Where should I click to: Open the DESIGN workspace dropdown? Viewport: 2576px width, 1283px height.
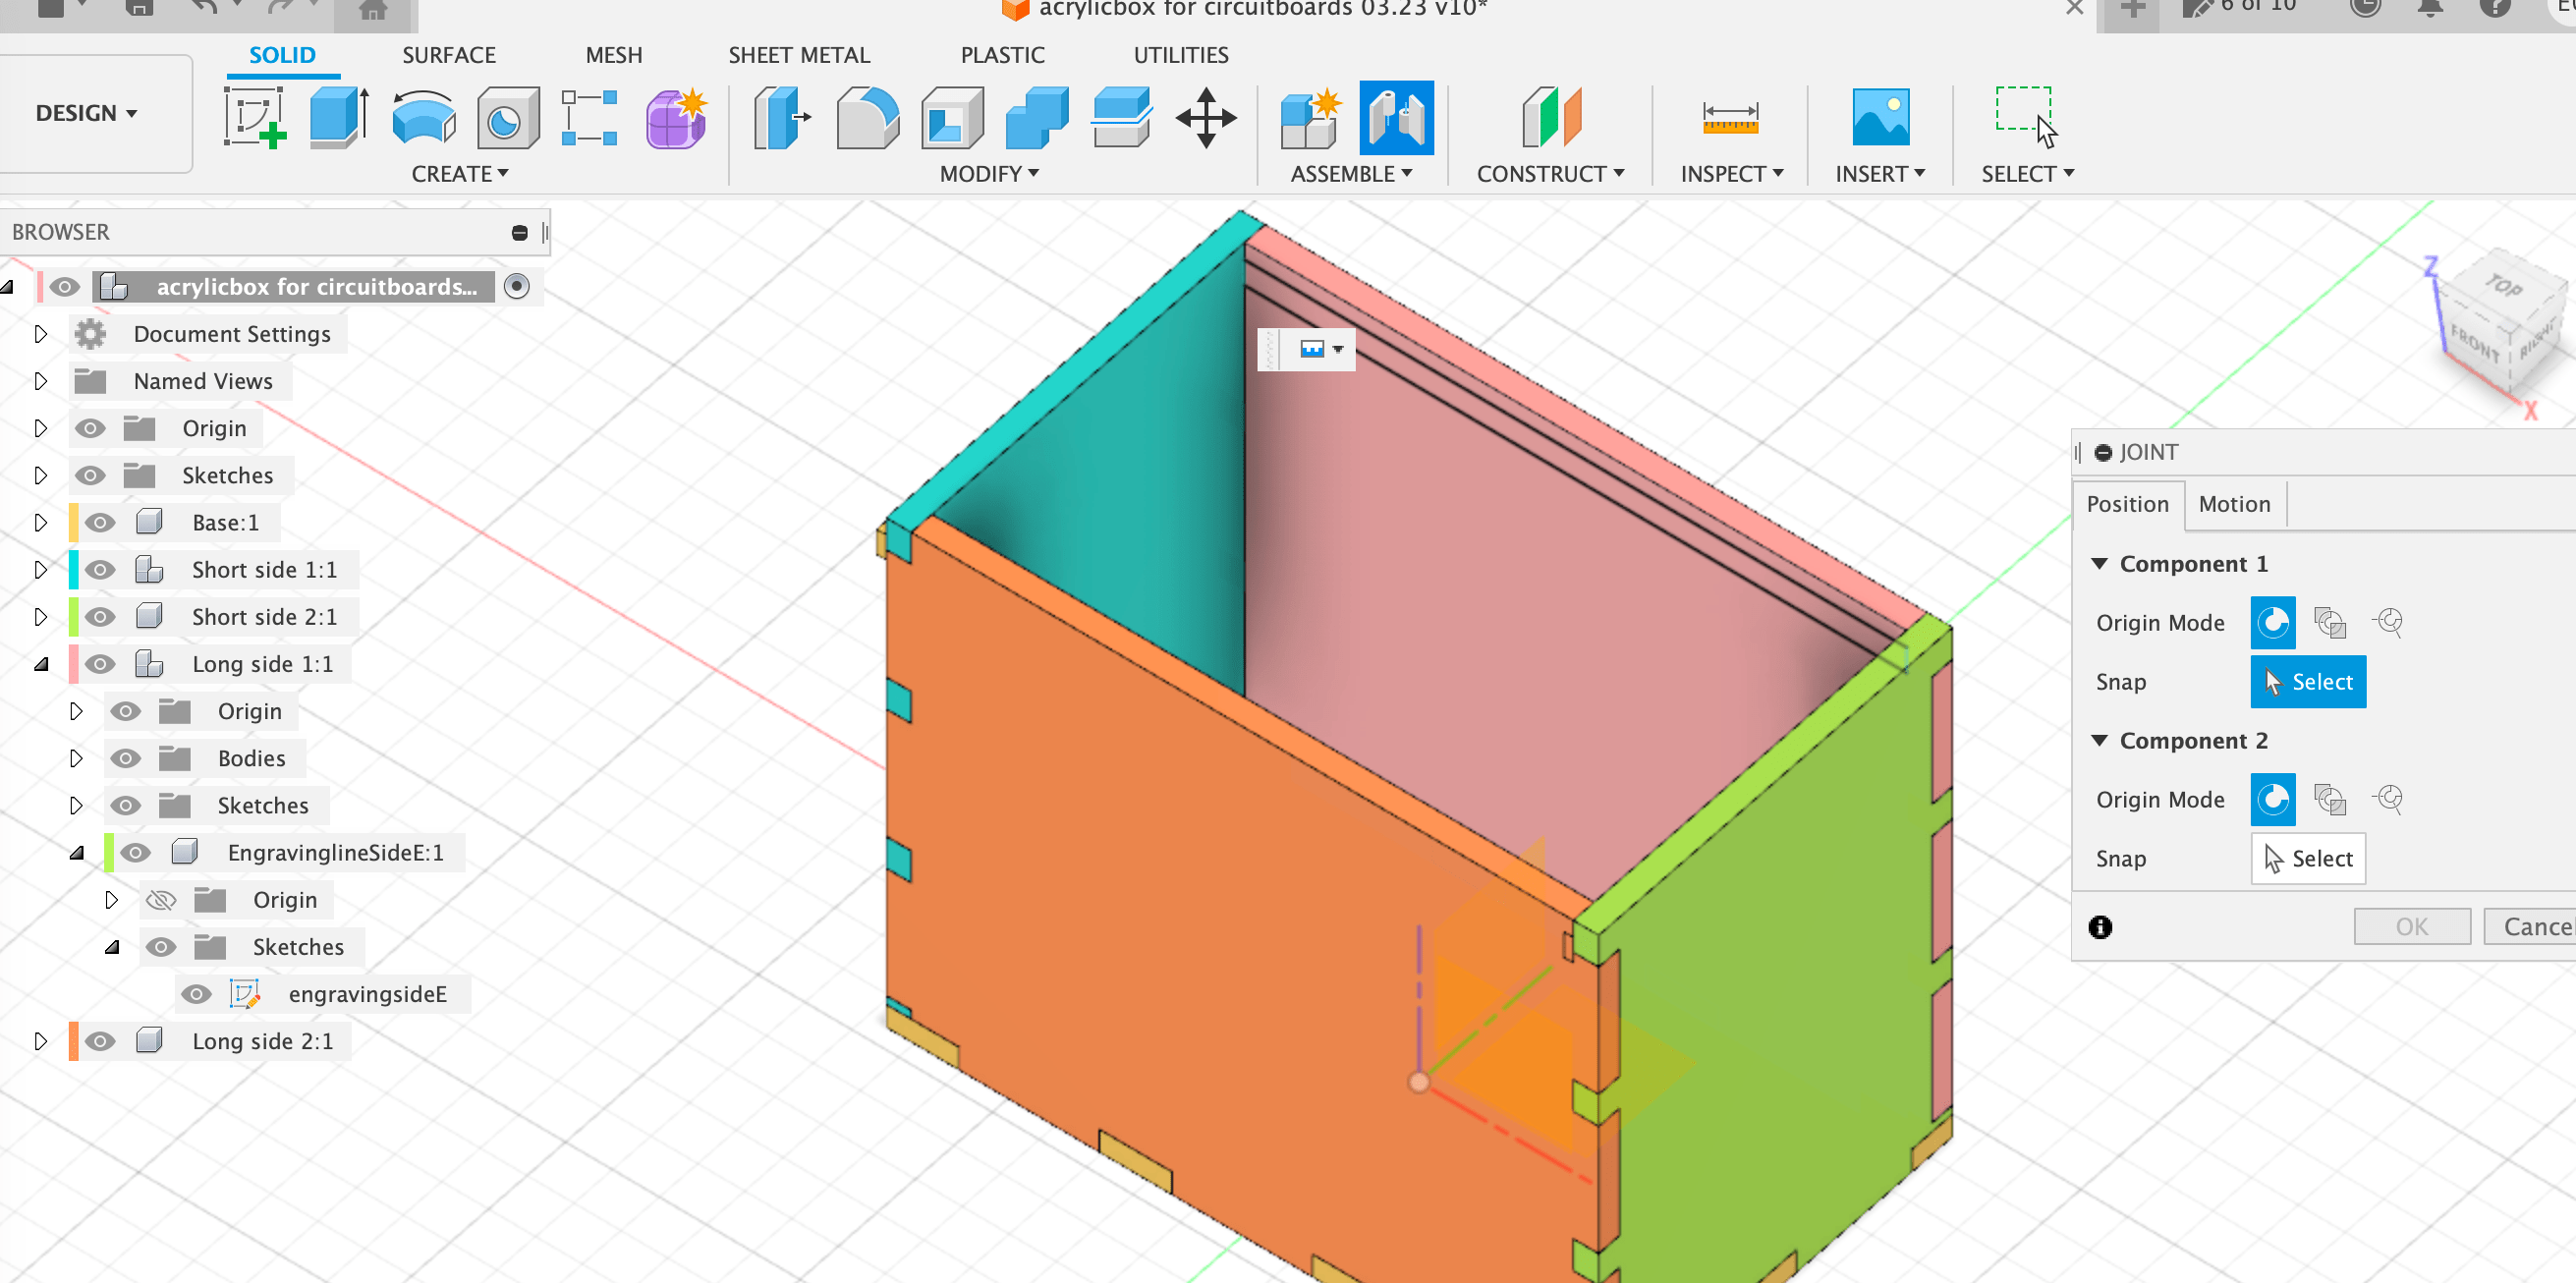pos(87,113)
